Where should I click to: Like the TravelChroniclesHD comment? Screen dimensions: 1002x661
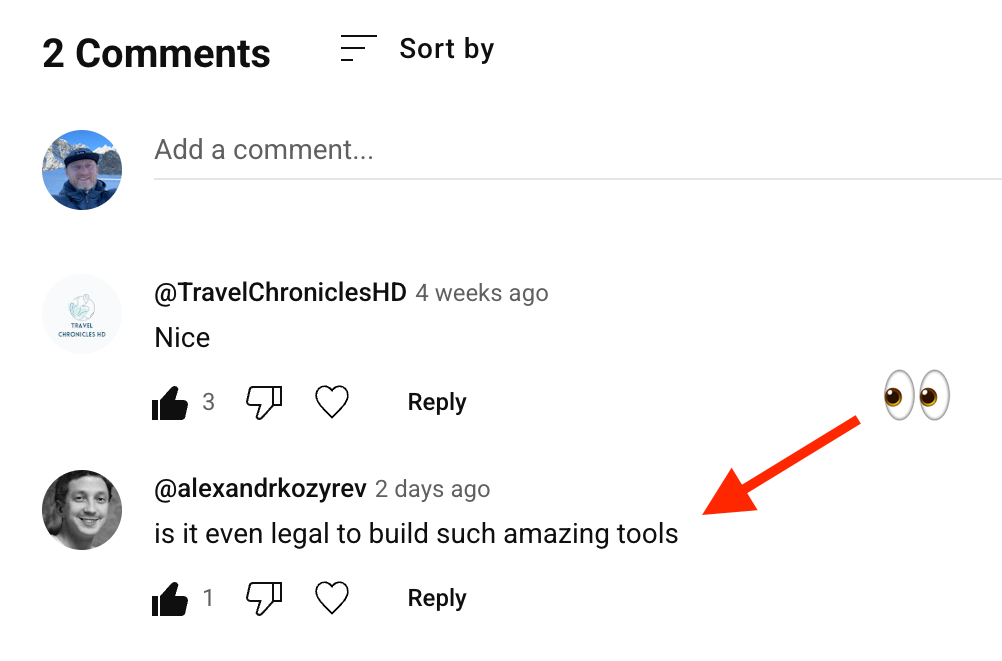[x=170, y=403]
